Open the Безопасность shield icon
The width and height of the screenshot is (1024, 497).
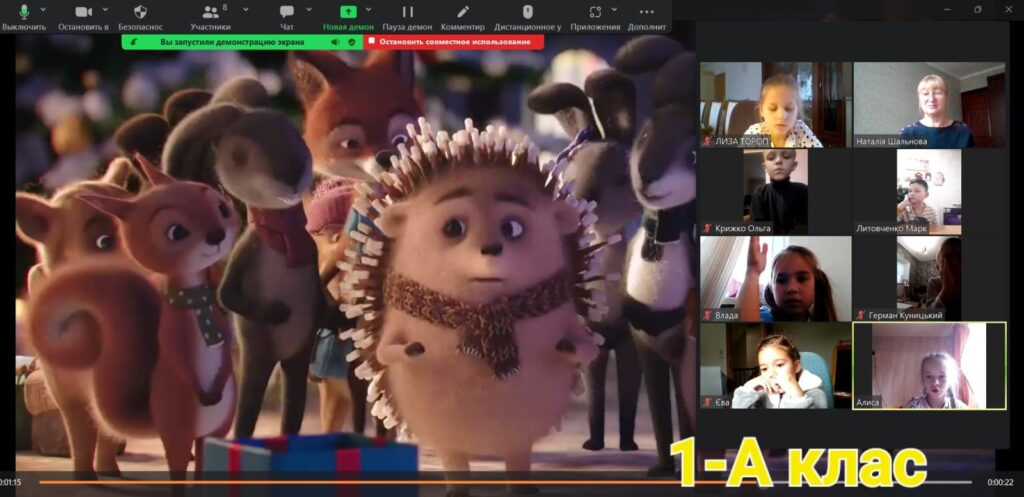140,12
